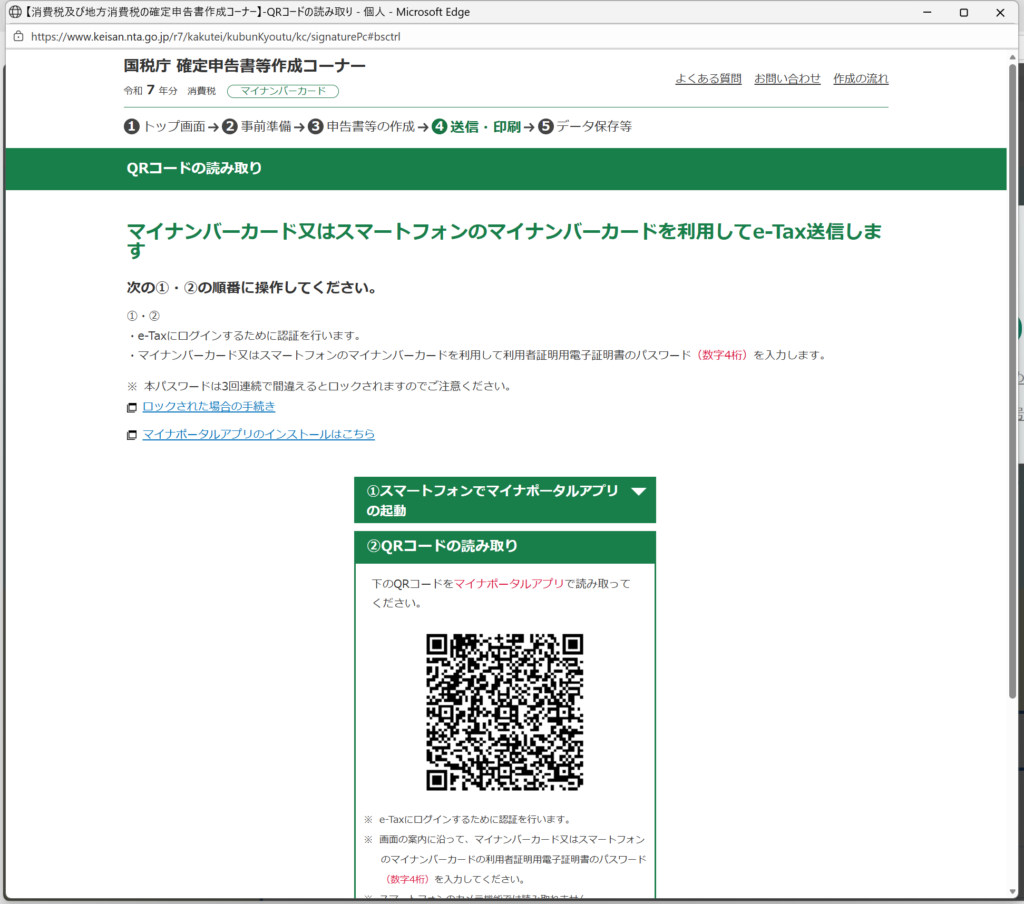
Task: Expand the ①スマートフォンでマイナポータルアプリの起動 arrow
Action: pyautogui.click(x=638, y=491)
